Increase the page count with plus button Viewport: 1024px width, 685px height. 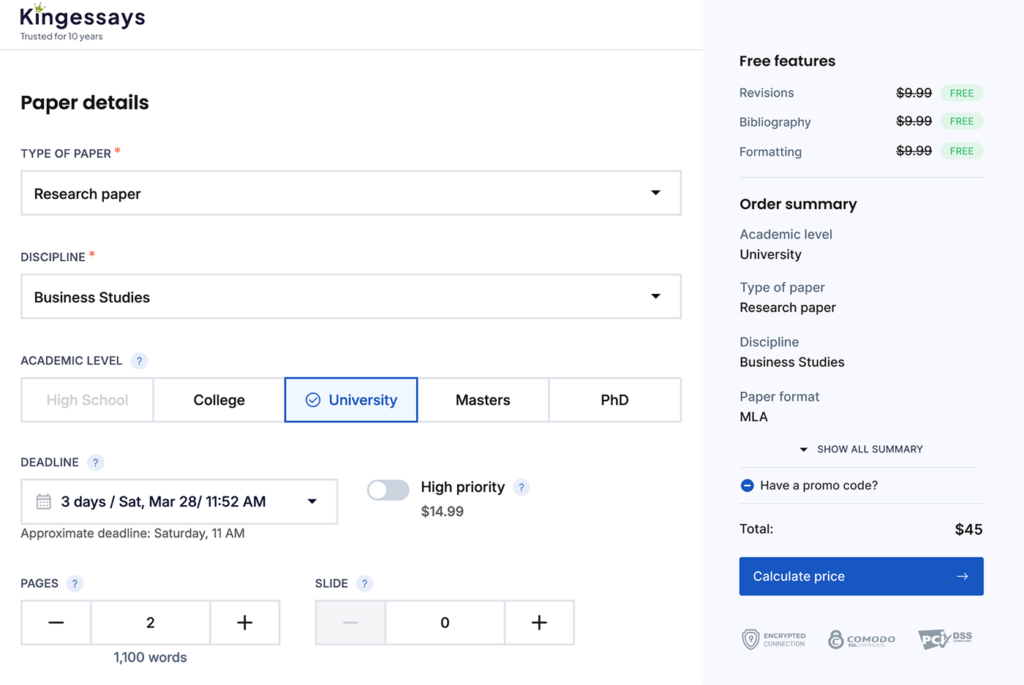point(245,623)
